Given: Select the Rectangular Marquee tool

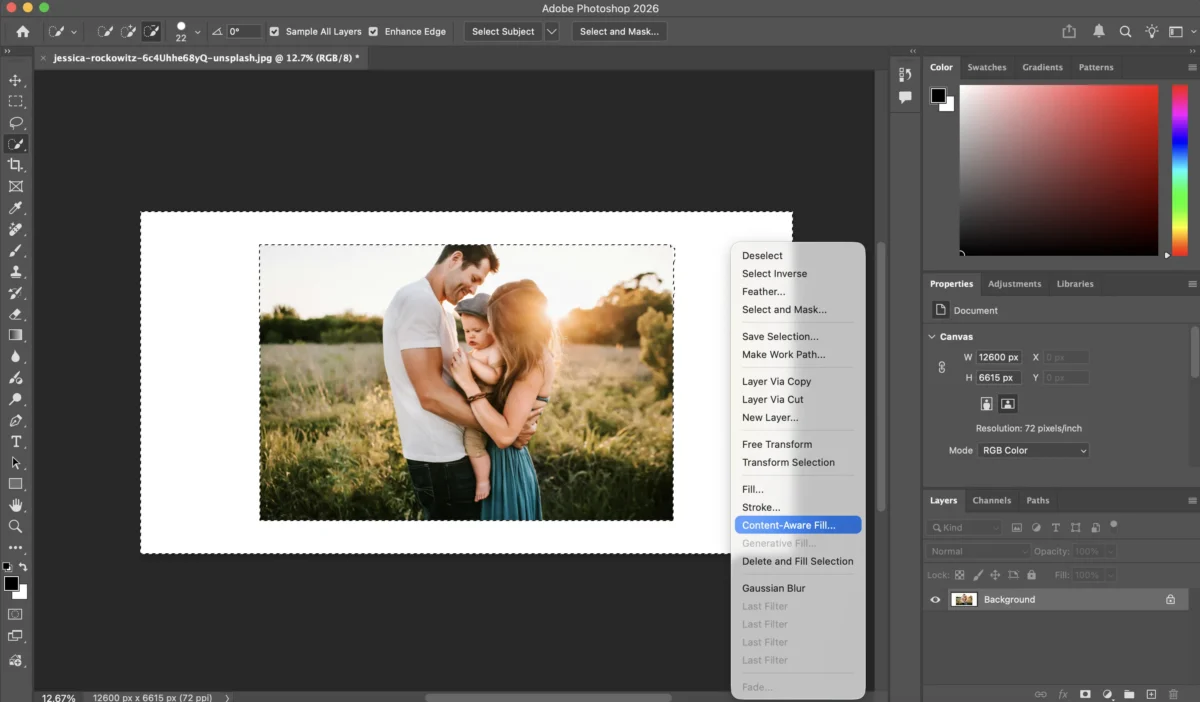Looking at the screenshot, I should click(x=15, y=101).
